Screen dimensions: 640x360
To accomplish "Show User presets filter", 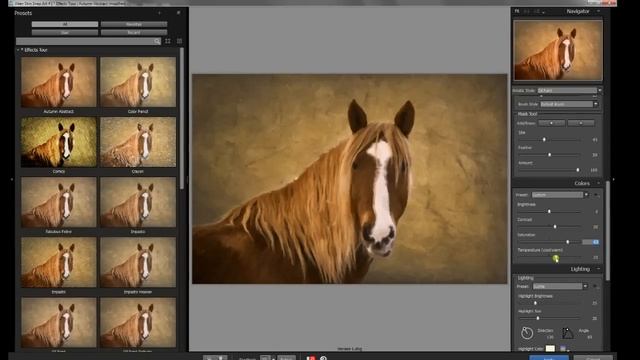I will point(65,32).
